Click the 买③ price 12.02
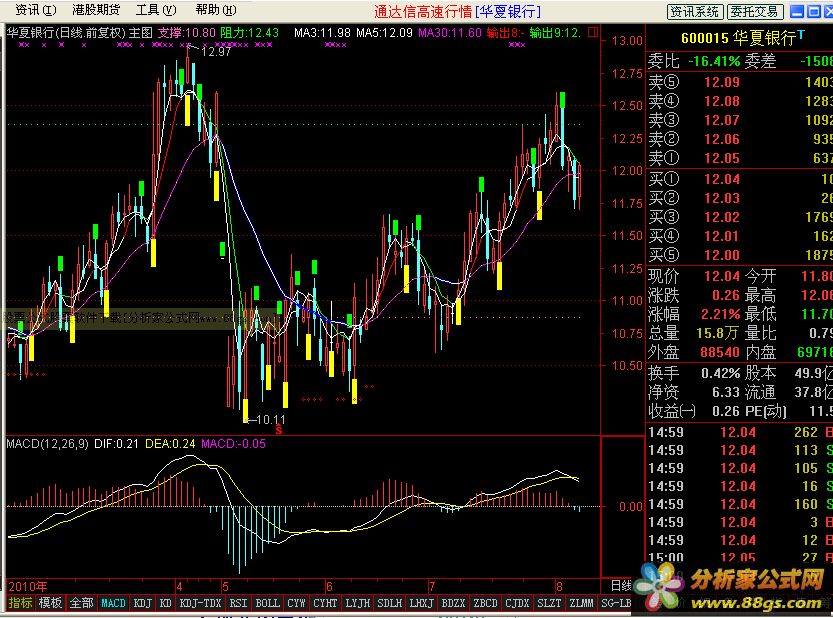The width and height of the screenshot is (833, 618). tap(722, 217)
